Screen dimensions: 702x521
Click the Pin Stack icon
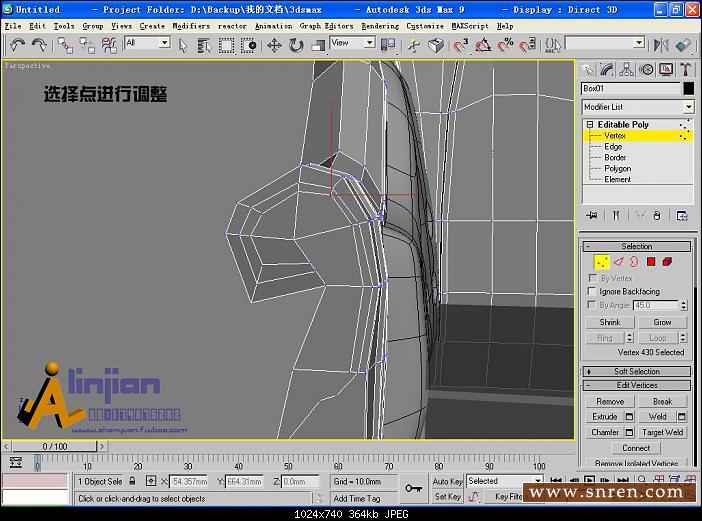pos(592,215)
